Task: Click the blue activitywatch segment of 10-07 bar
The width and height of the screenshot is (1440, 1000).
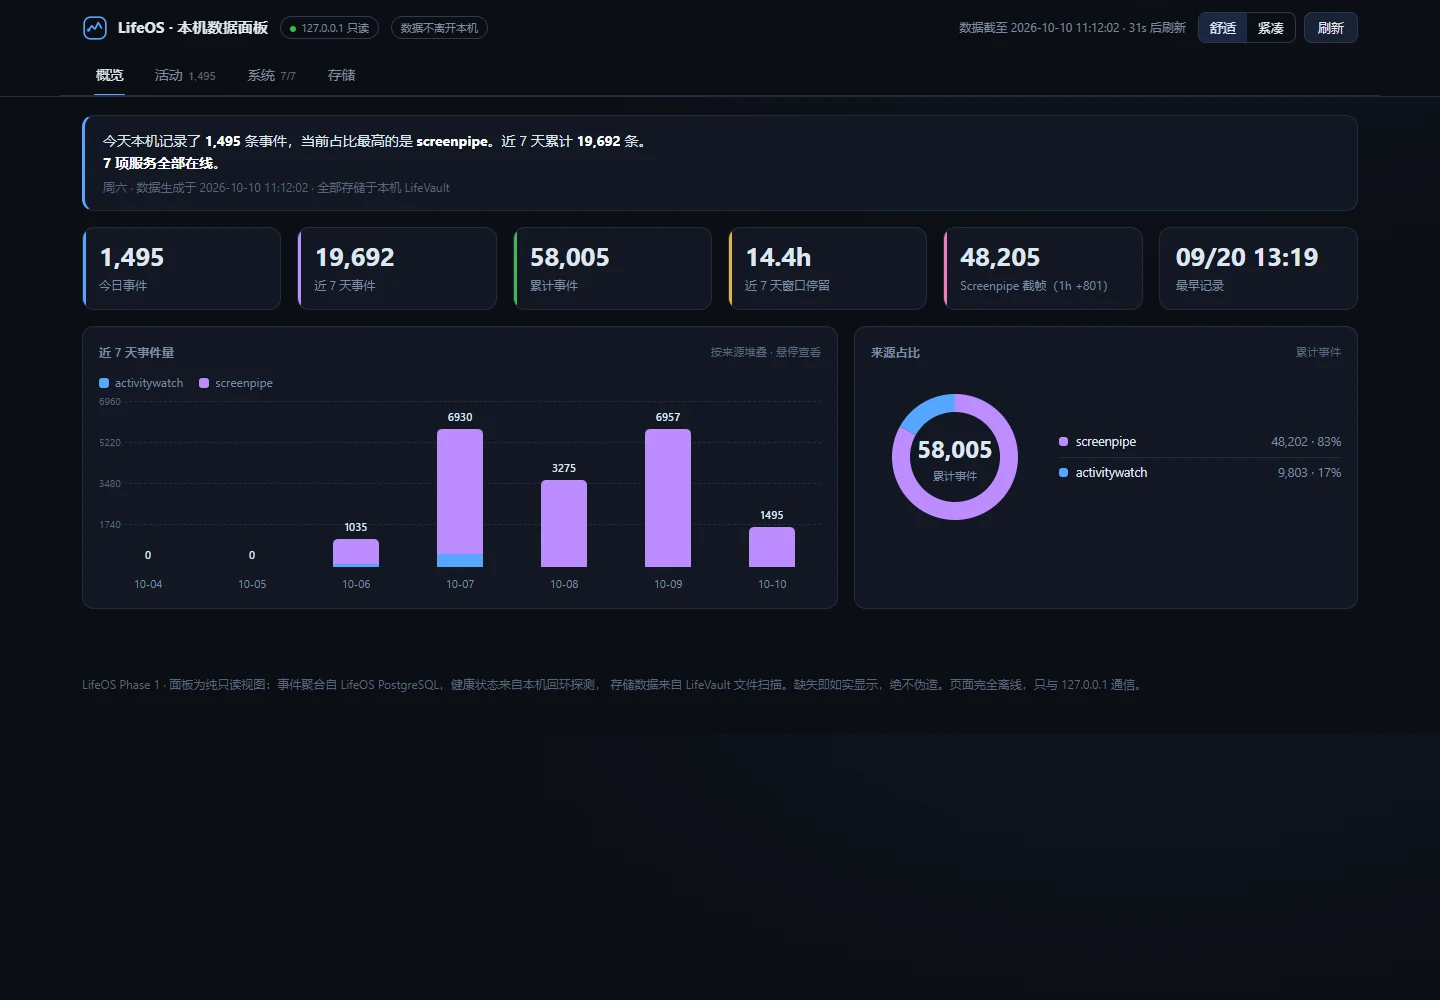Action: pyautogui.click(x=460, y=560)
